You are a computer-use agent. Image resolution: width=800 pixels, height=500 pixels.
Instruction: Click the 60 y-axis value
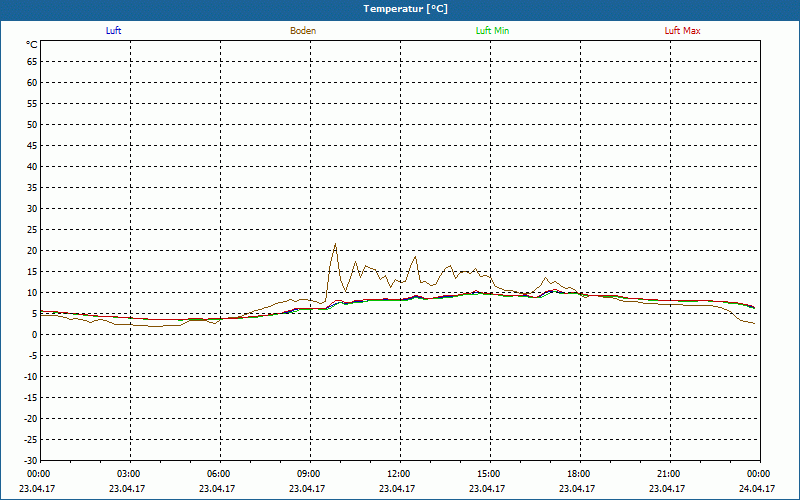(32, 83)
